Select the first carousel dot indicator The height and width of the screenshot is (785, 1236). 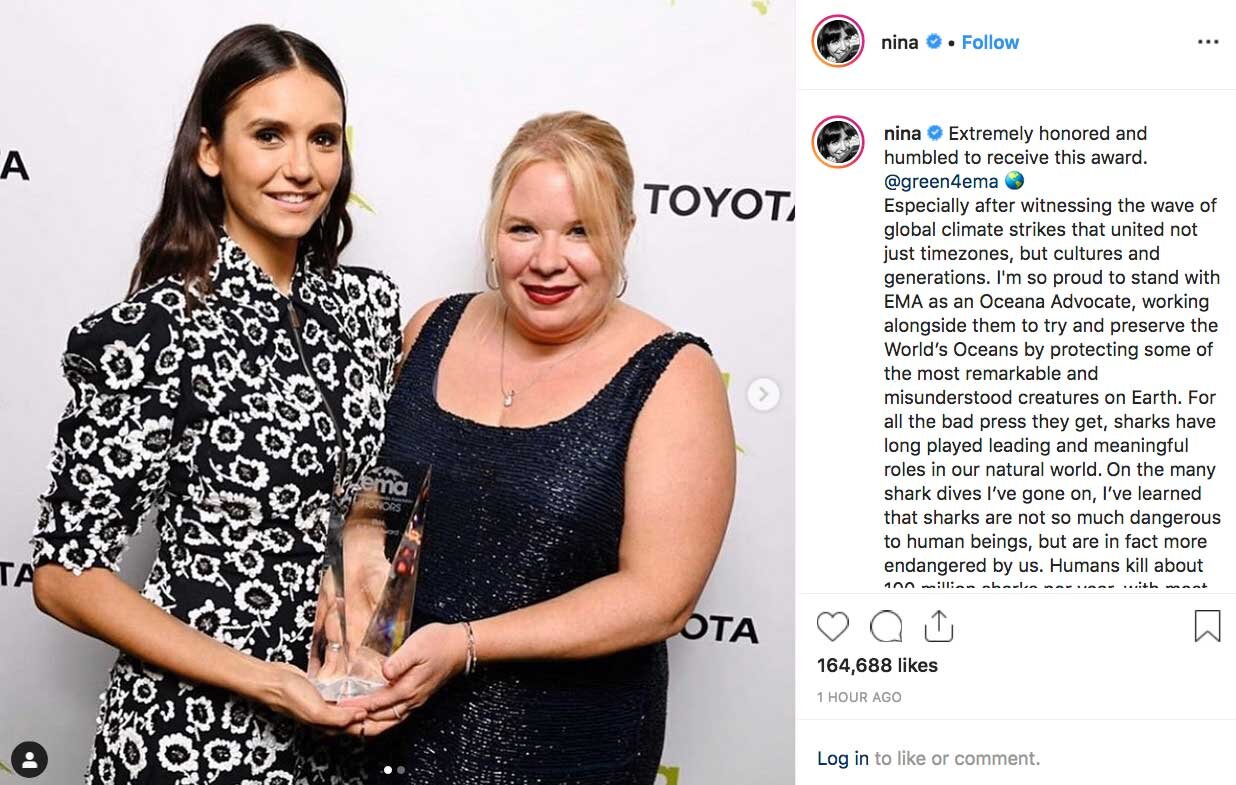point(388,770)
